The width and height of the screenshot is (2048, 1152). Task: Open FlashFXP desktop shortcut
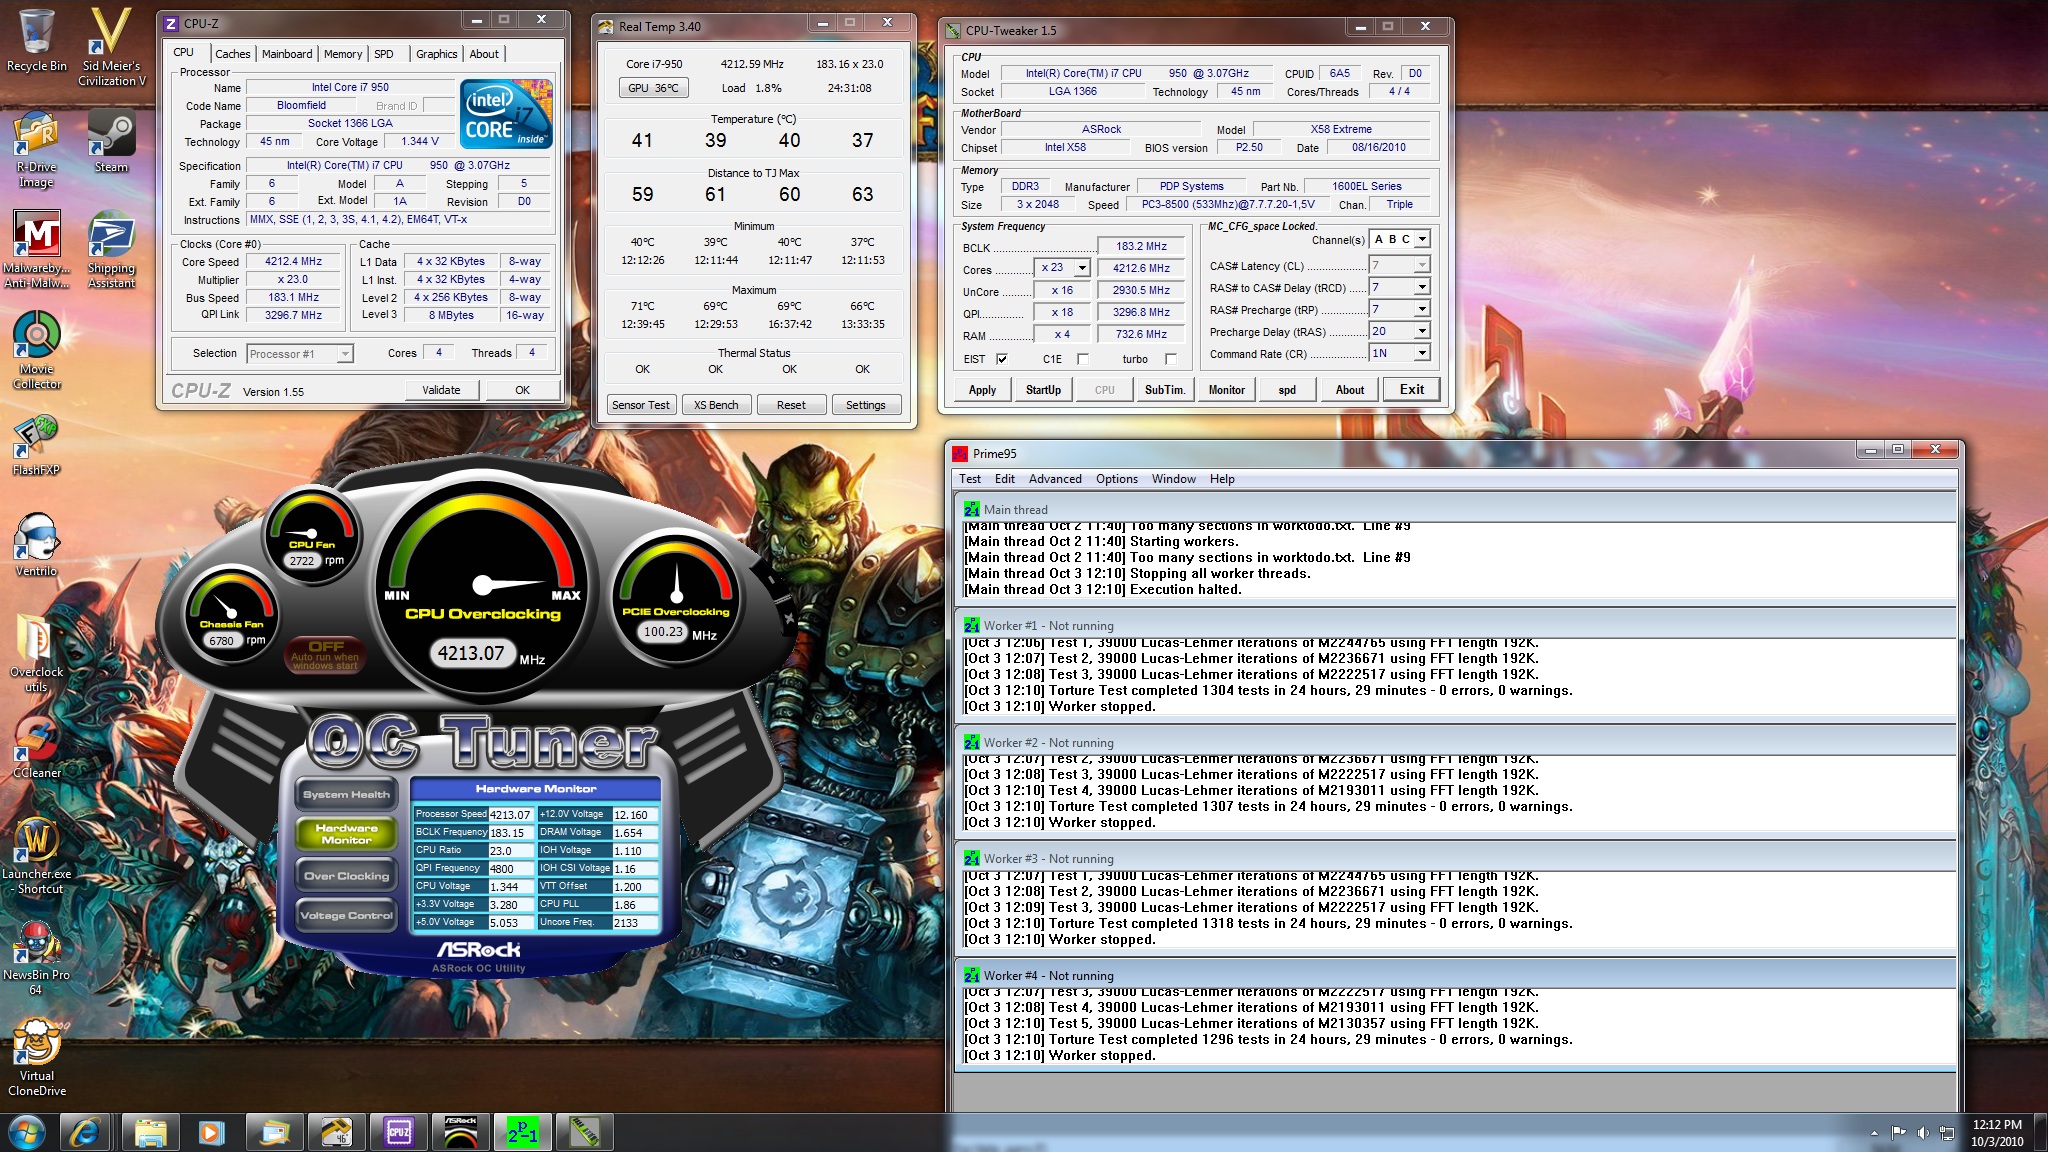tap(36, 445)
